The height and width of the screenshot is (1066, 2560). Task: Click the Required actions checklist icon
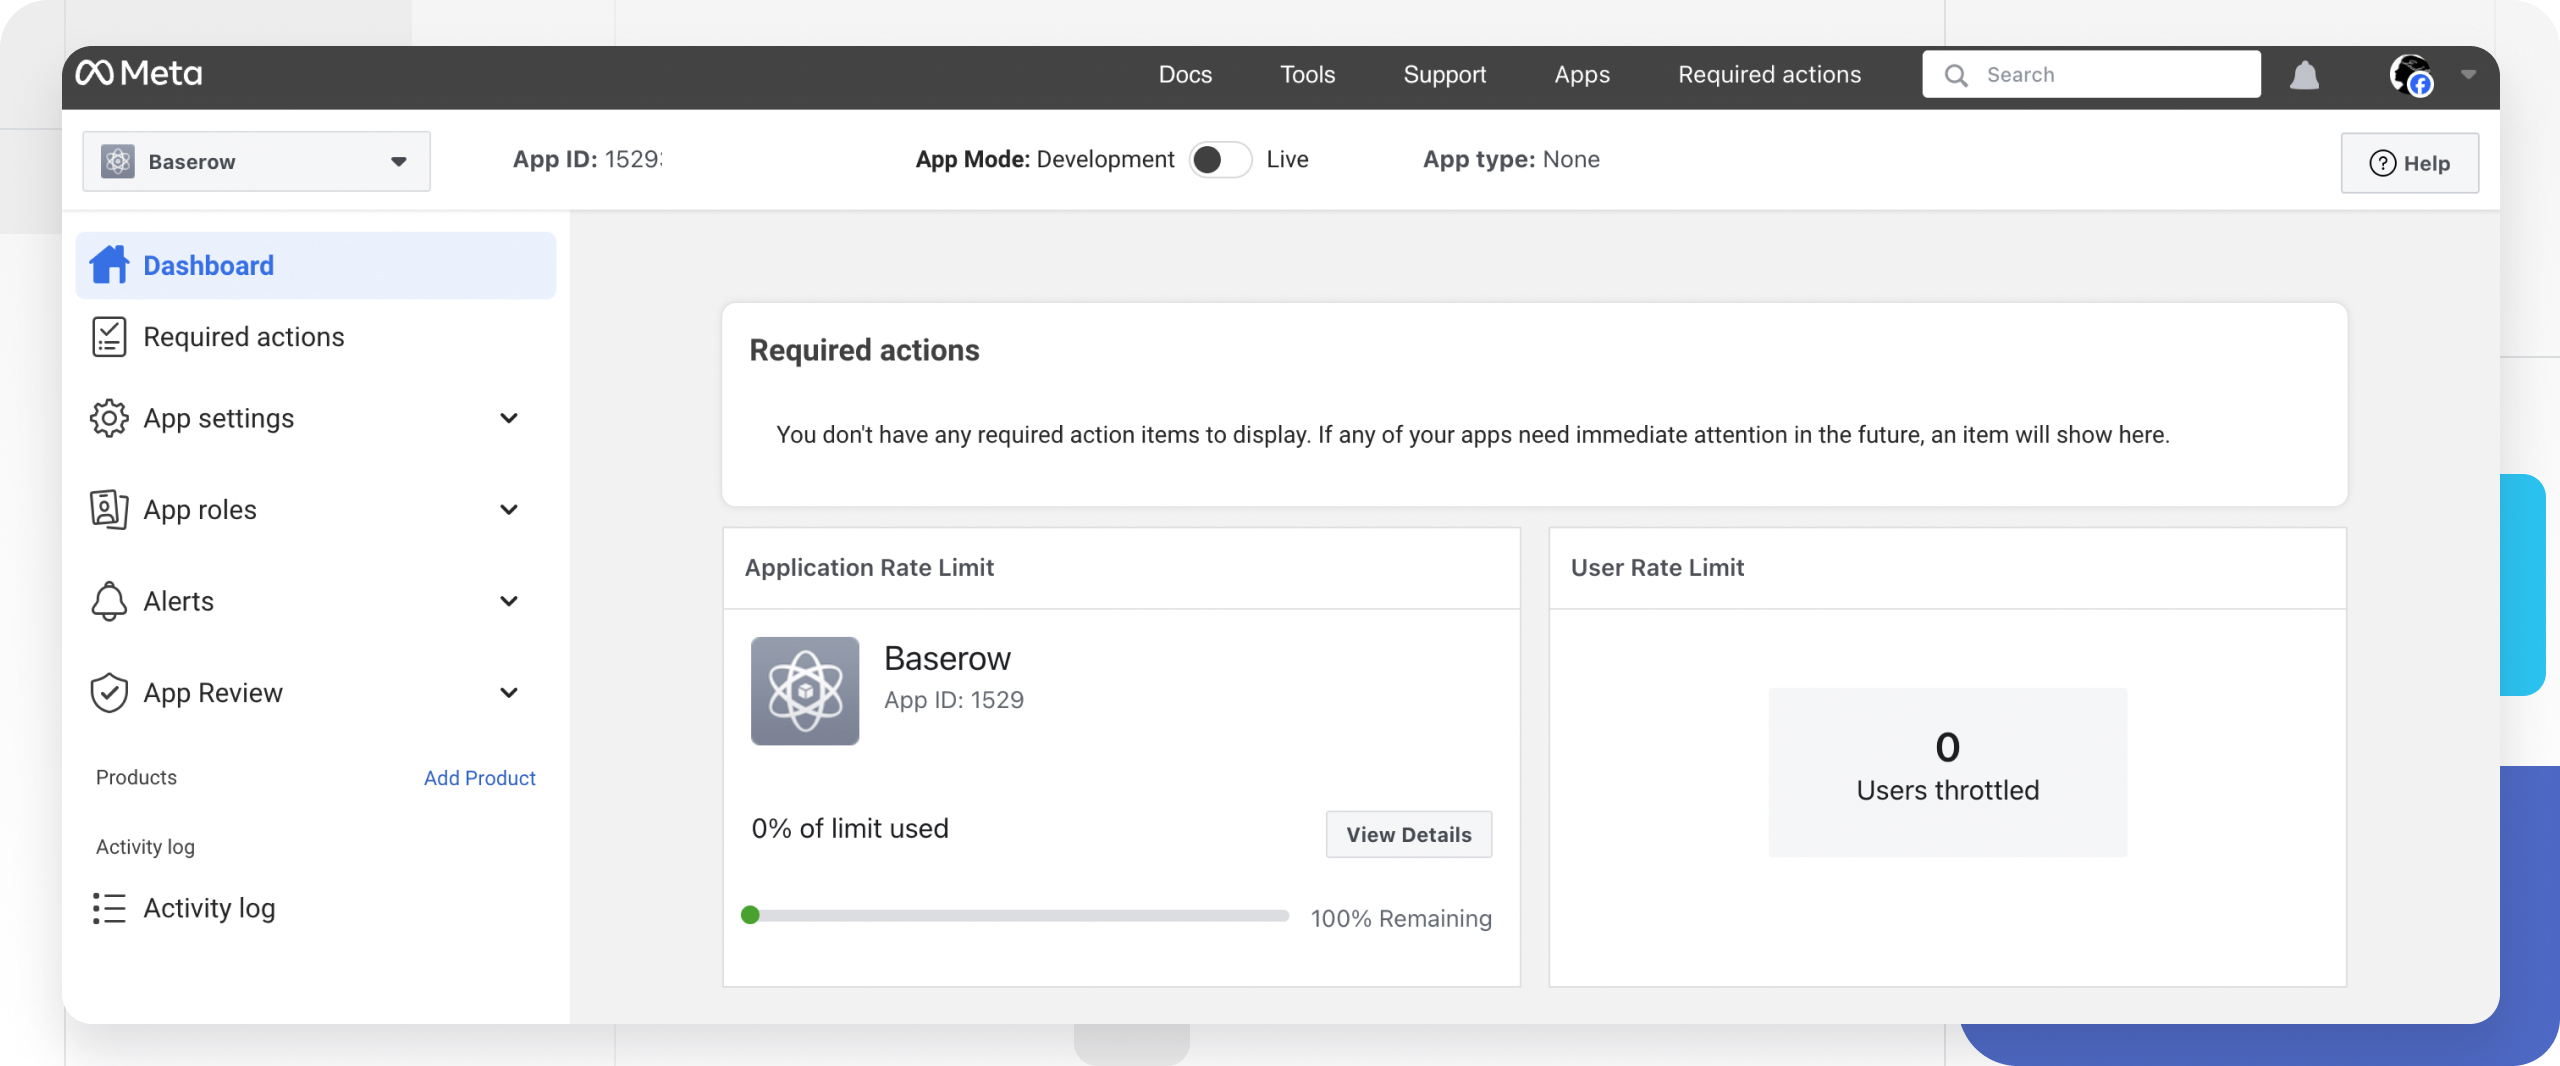pyautogui.click(x=110, y=337)
